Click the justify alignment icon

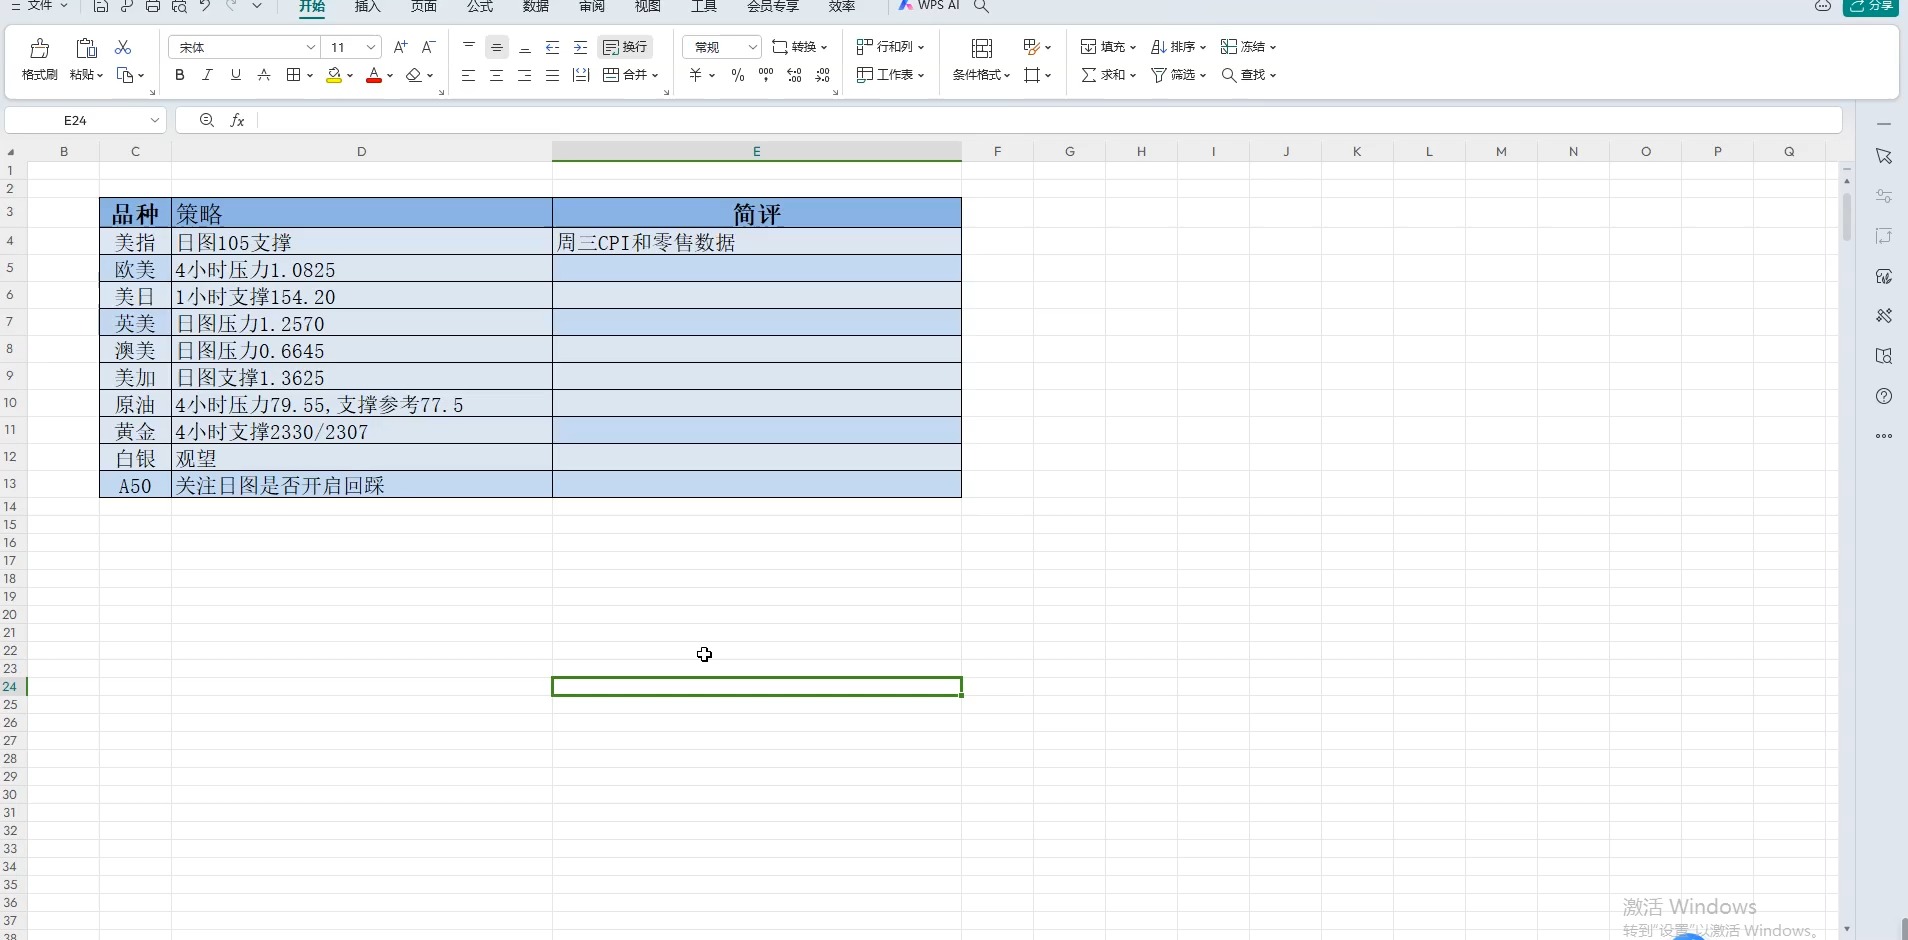(x=552, y=75)
